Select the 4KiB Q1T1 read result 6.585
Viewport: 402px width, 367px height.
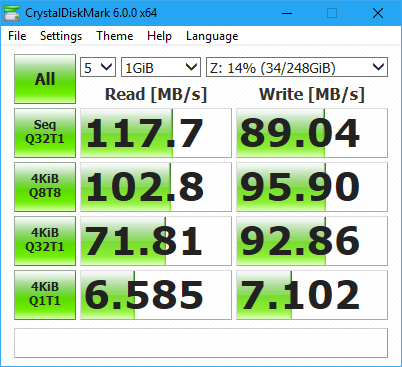click(156, 295)
